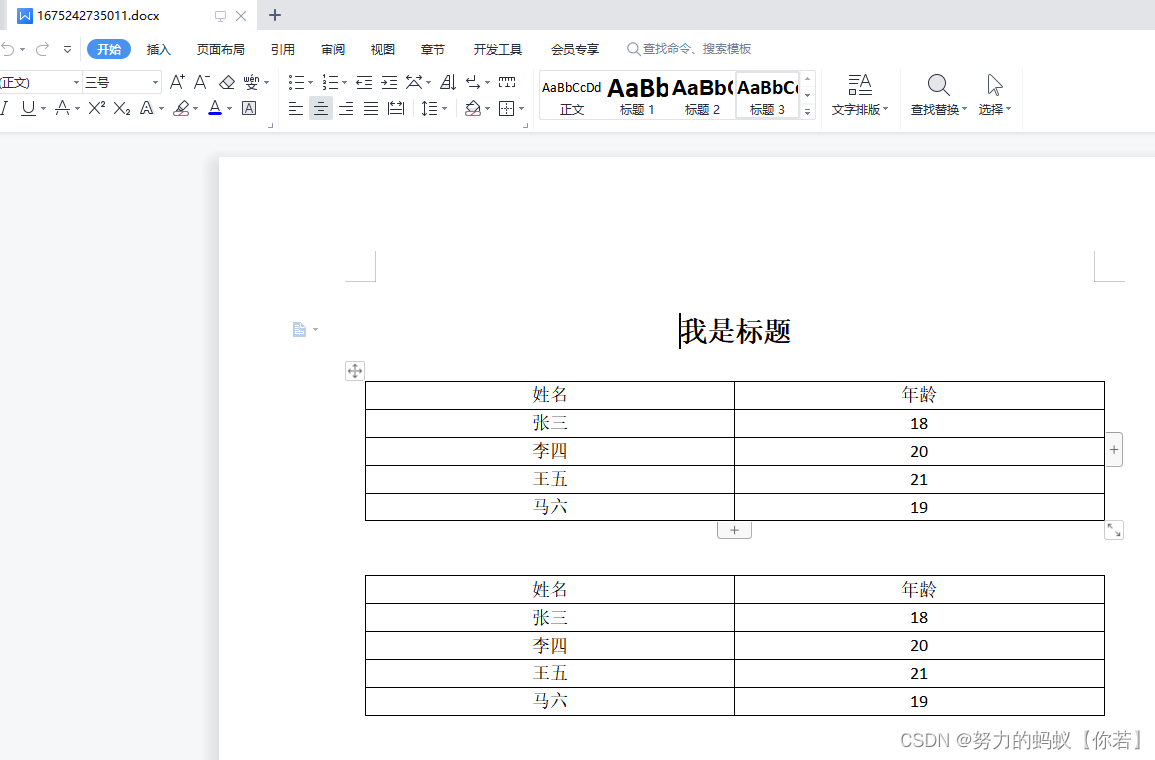The image size is (1155, 760).
Task: Open the 会员专享 tab
Action: (575, 49)
